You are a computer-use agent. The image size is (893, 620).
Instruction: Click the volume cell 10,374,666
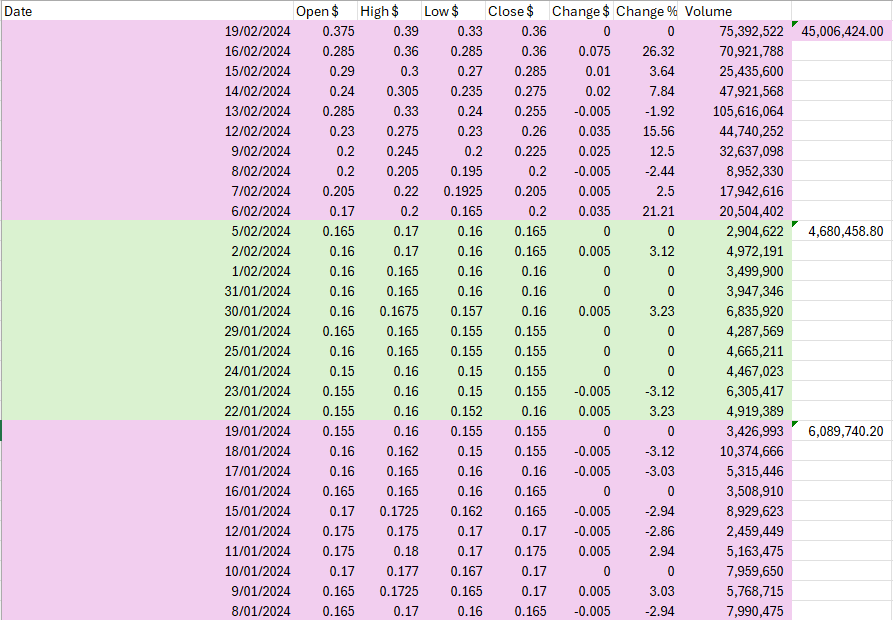click(739, 451)
